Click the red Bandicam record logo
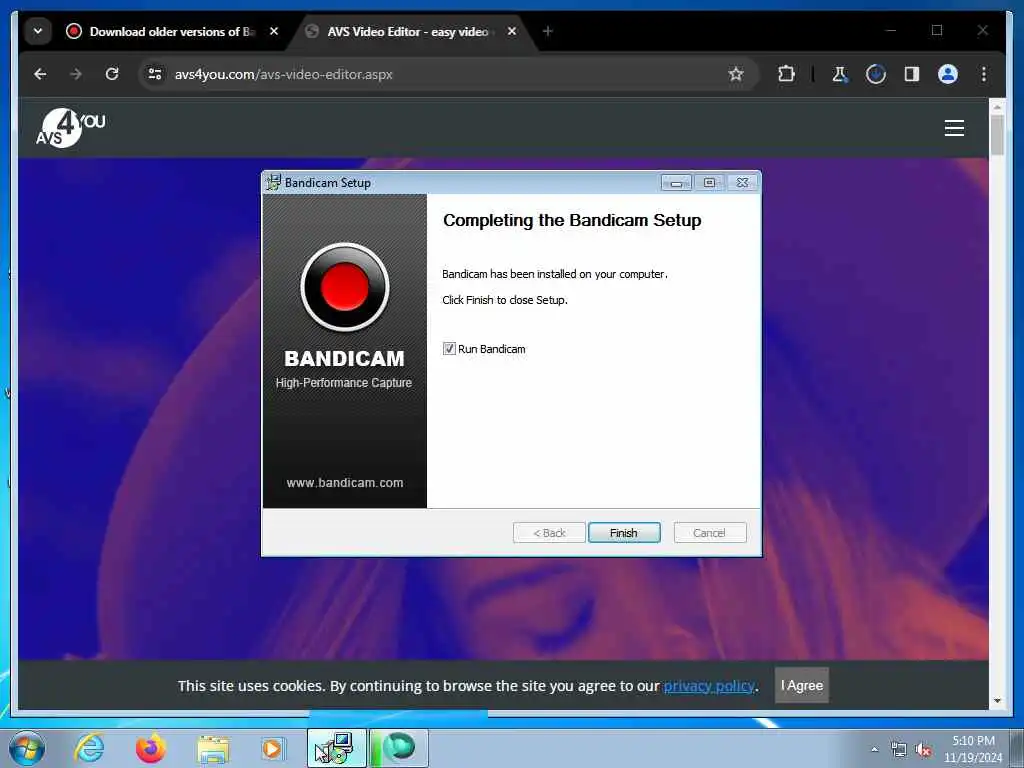Screen dimensions: 1024x768 (x=345, y=287)
